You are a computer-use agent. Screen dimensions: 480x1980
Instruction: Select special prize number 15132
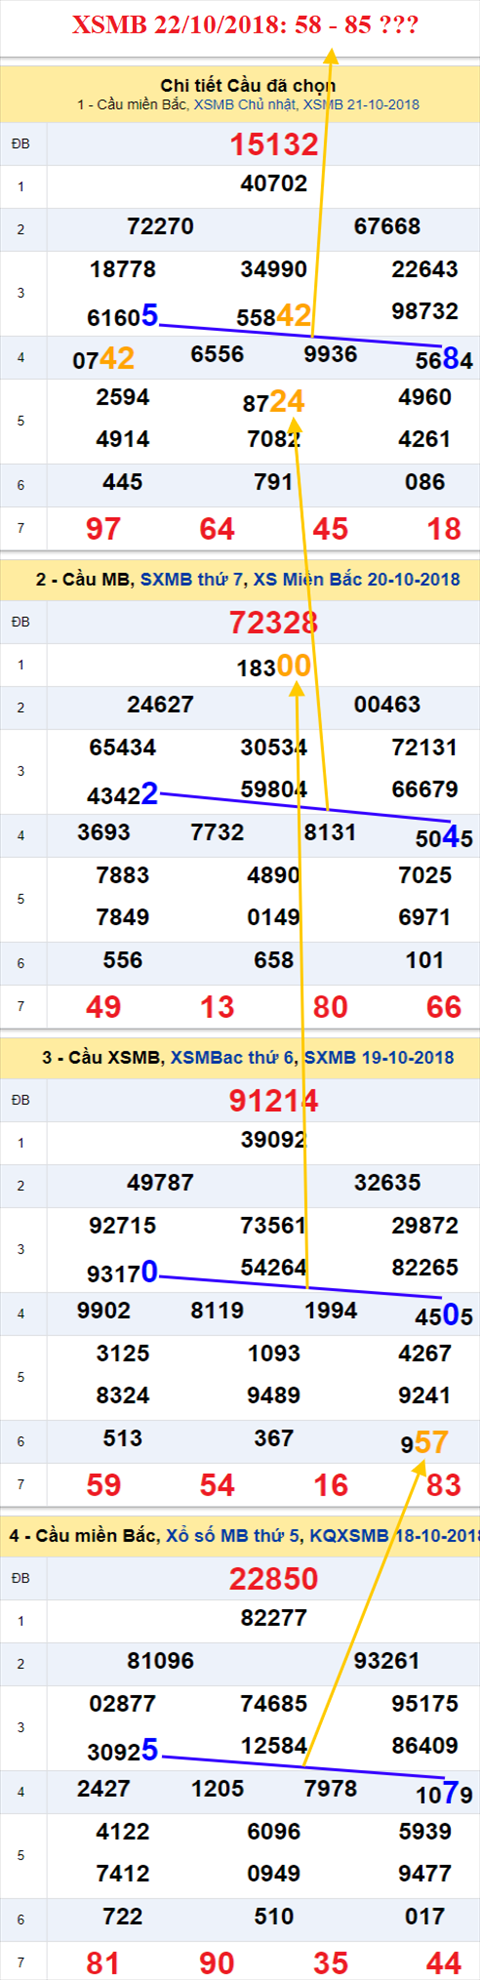click(x=274, y=144)
